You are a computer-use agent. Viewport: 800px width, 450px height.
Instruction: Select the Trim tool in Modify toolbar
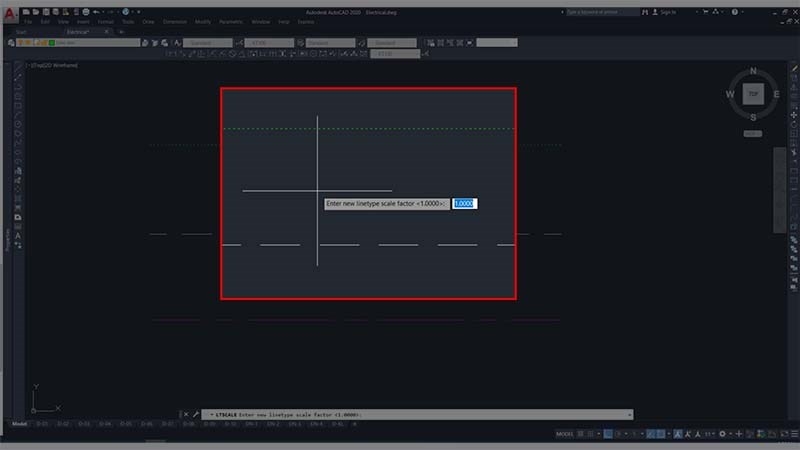pos(794,152)
